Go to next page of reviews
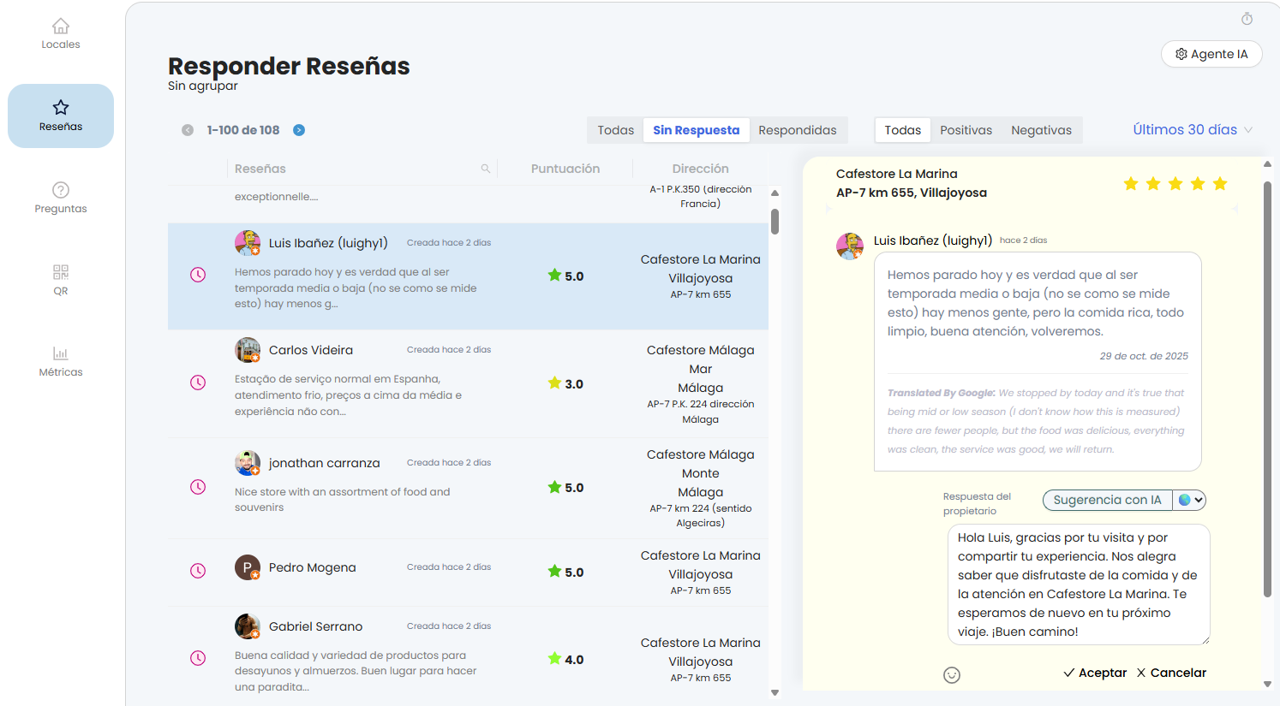 click(299, 130)
